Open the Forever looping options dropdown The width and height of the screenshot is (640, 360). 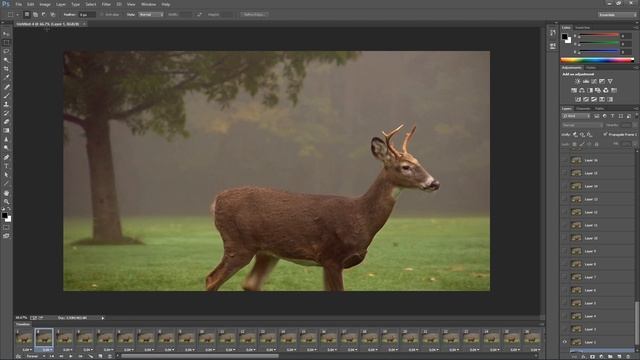35,356
